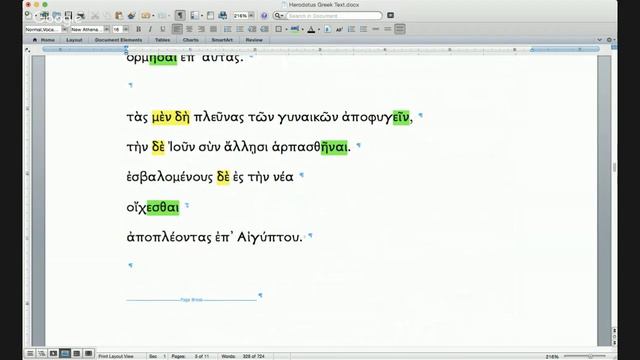Click the redo icon
Viewport: 640px width, 360px height.
[162, 16]
